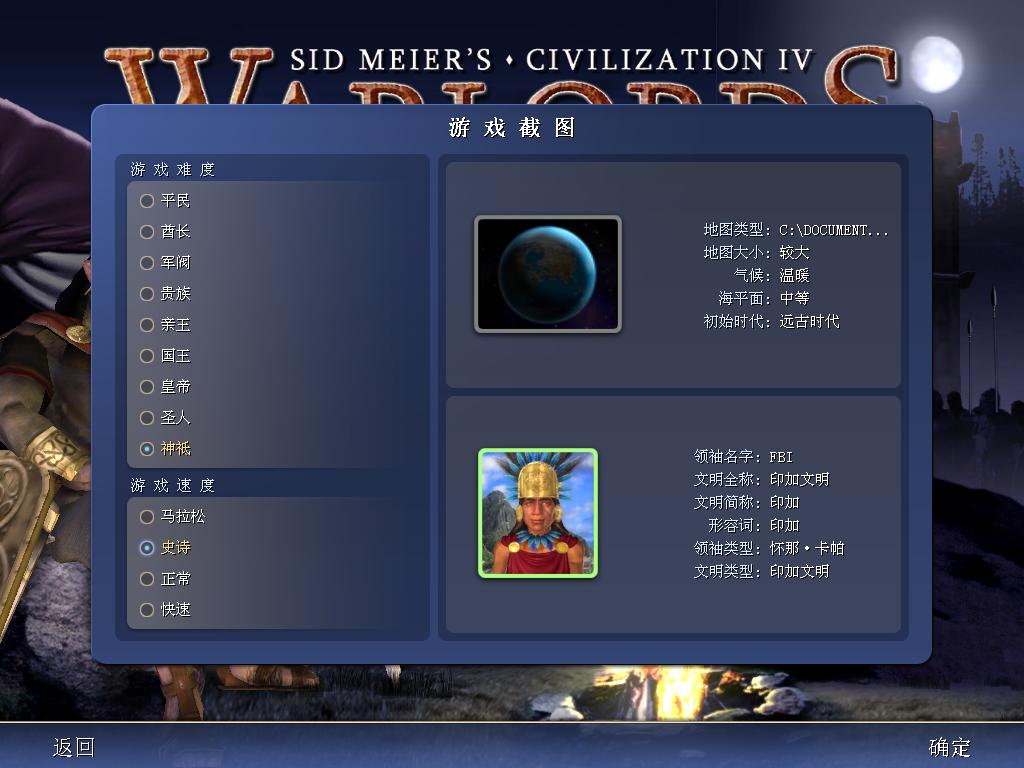Click the selected 史诗 speed option

pos(165,547)
